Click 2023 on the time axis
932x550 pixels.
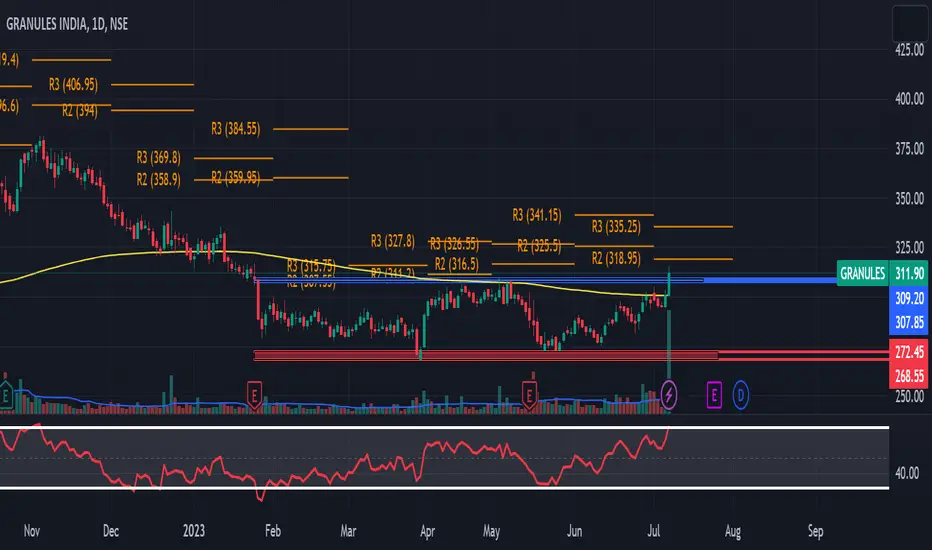click(x=194, y=531)
